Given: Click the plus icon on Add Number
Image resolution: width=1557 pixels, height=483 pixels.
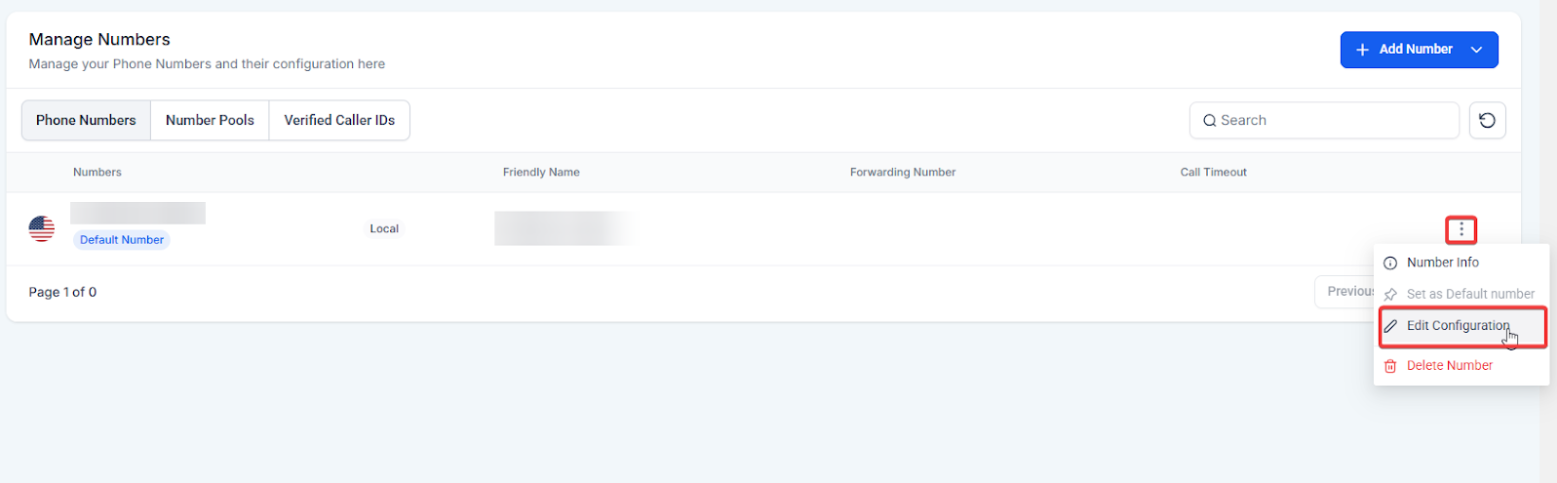Looking at the screenshot, I should coord(1362,49).
